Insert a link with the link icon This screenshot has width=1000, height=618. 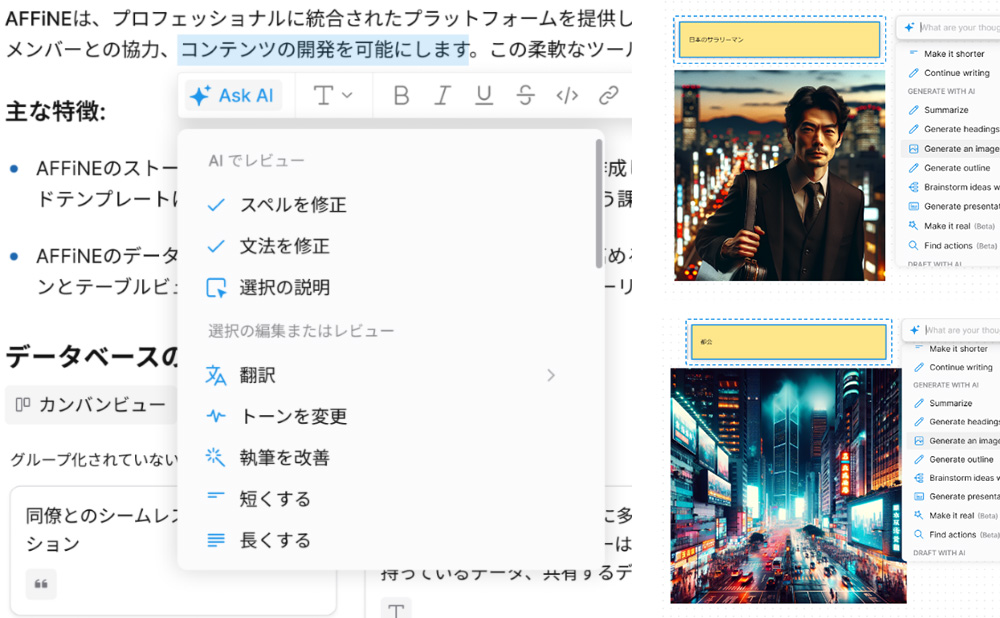pyautogui.click(x=608, y=96)
